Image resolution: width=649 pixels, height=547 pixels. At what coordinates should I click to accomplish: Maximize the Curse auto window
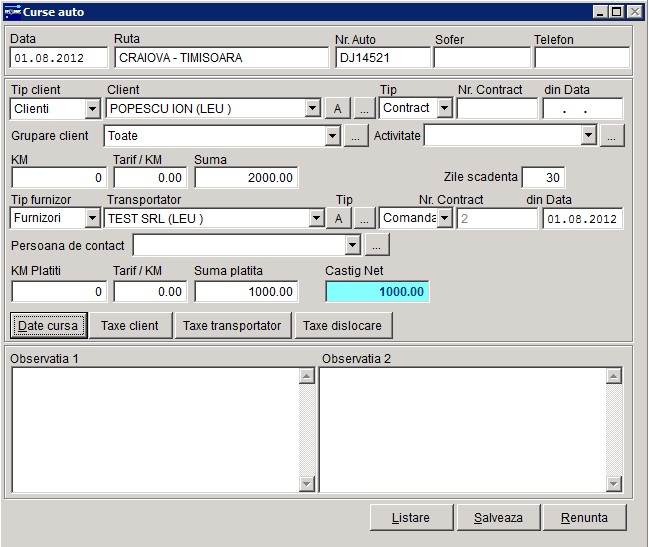[616, 12]
